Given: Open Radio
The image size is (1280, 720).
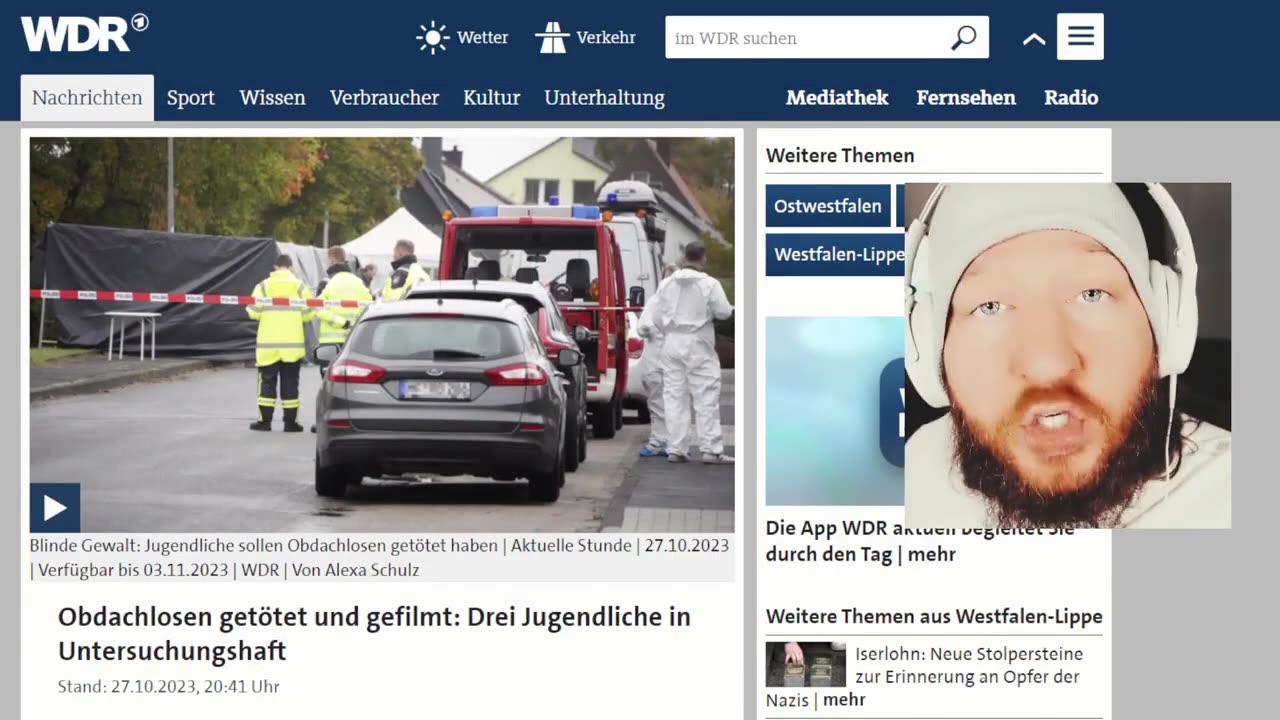Looking at the screenshot, I should pos(1071,98).
